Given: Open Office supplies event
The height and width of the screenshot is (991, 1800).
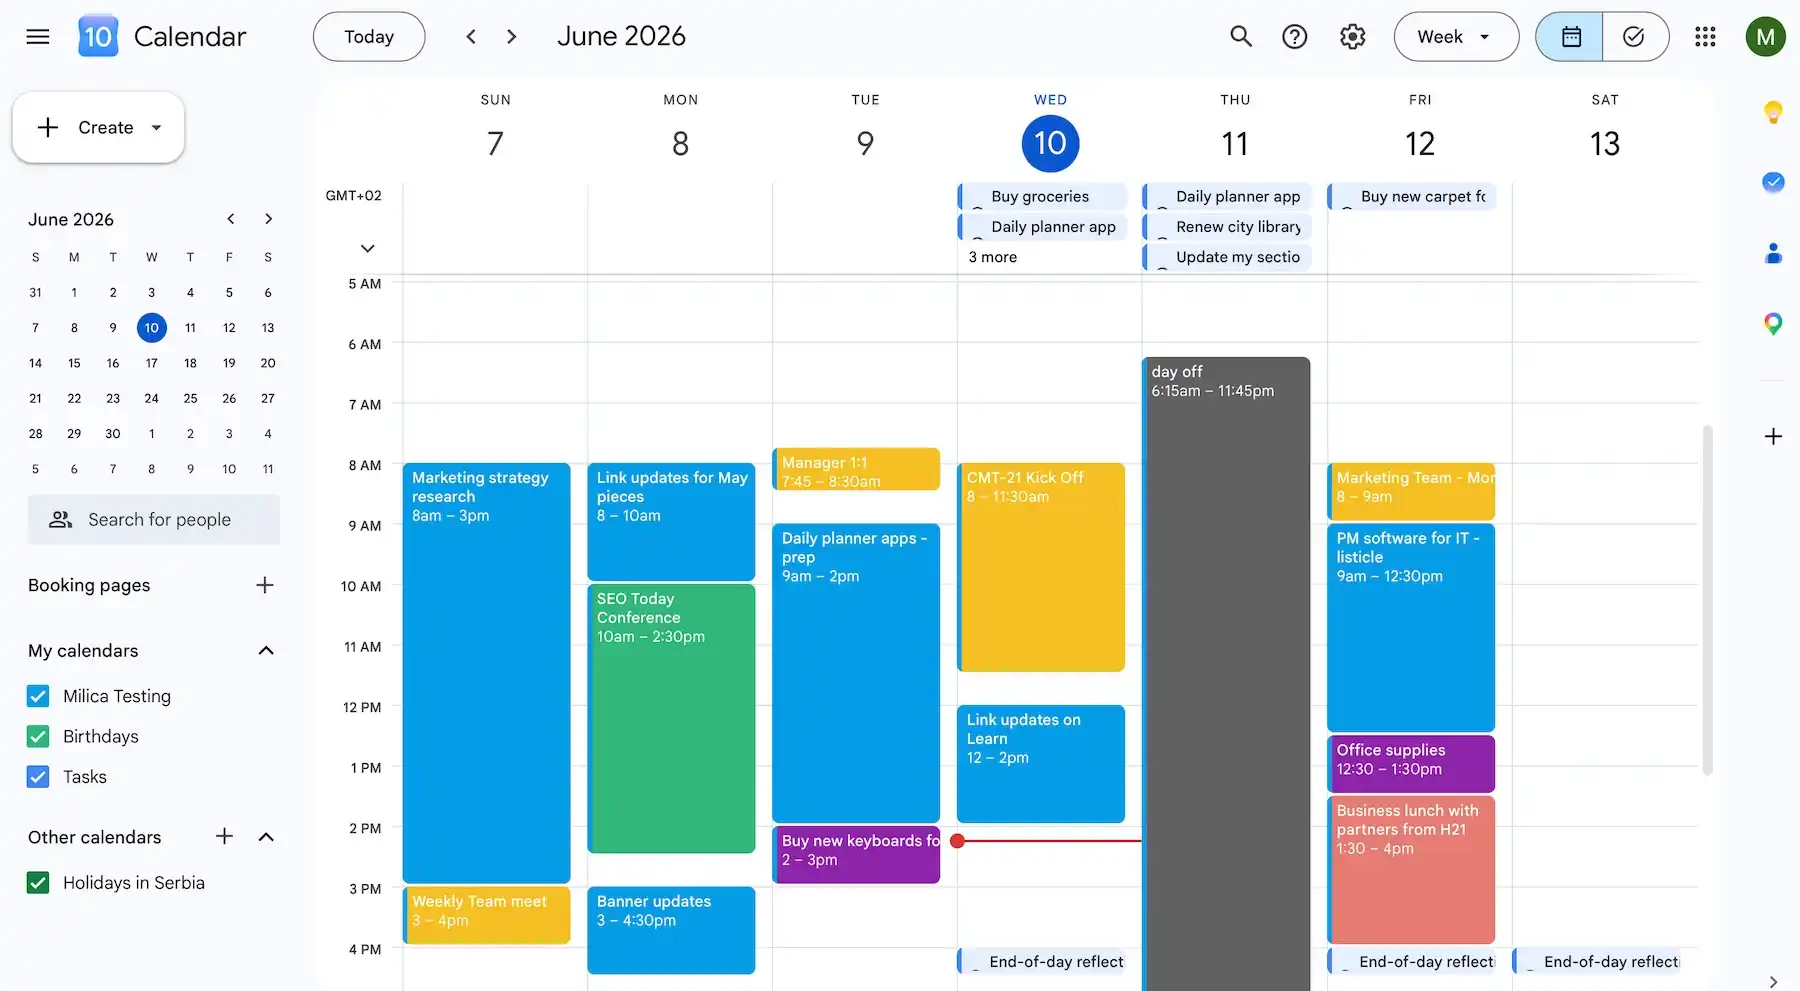Looking at the screenshot, I should [x=1411, y=763].
